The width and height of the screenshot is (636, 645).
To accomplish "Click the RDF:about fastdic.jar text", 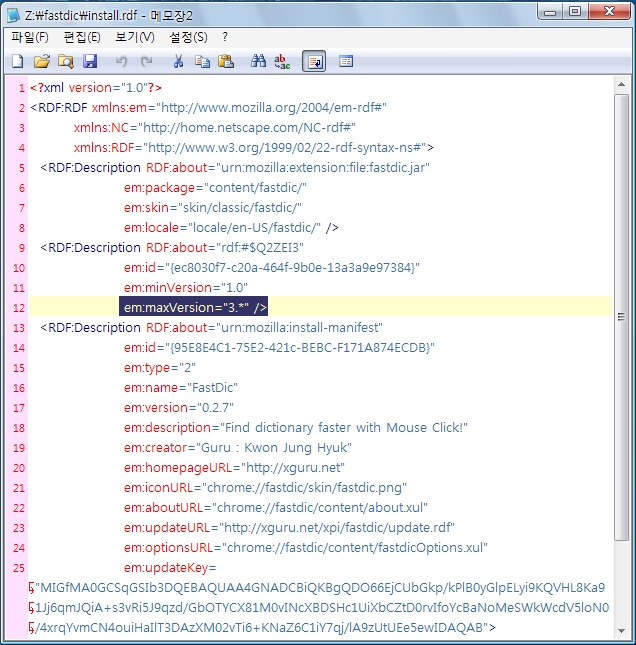I will pyautogui.click(x=288, y=168).
